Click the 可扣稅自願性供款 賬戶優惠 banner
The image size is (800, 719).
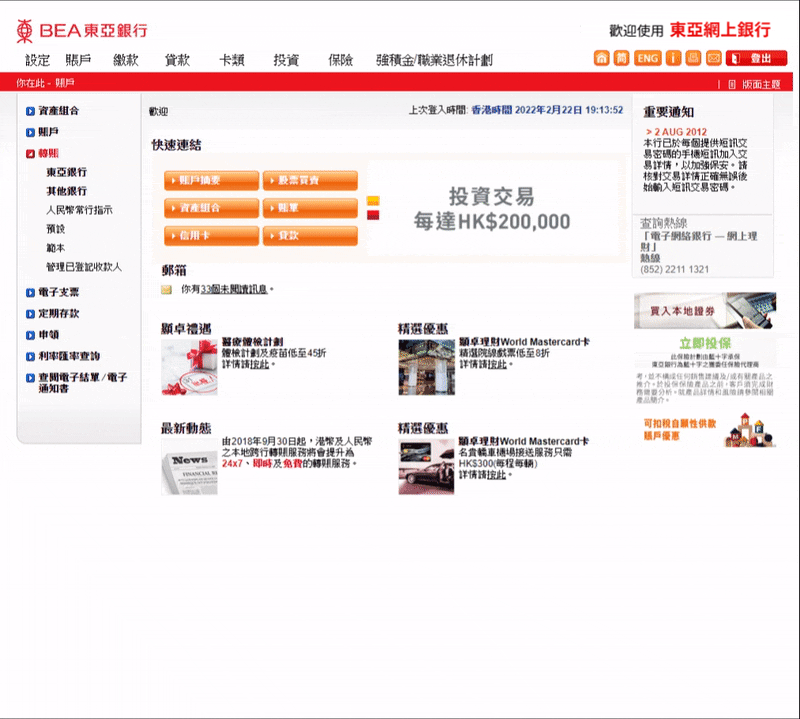pos(709,430)
